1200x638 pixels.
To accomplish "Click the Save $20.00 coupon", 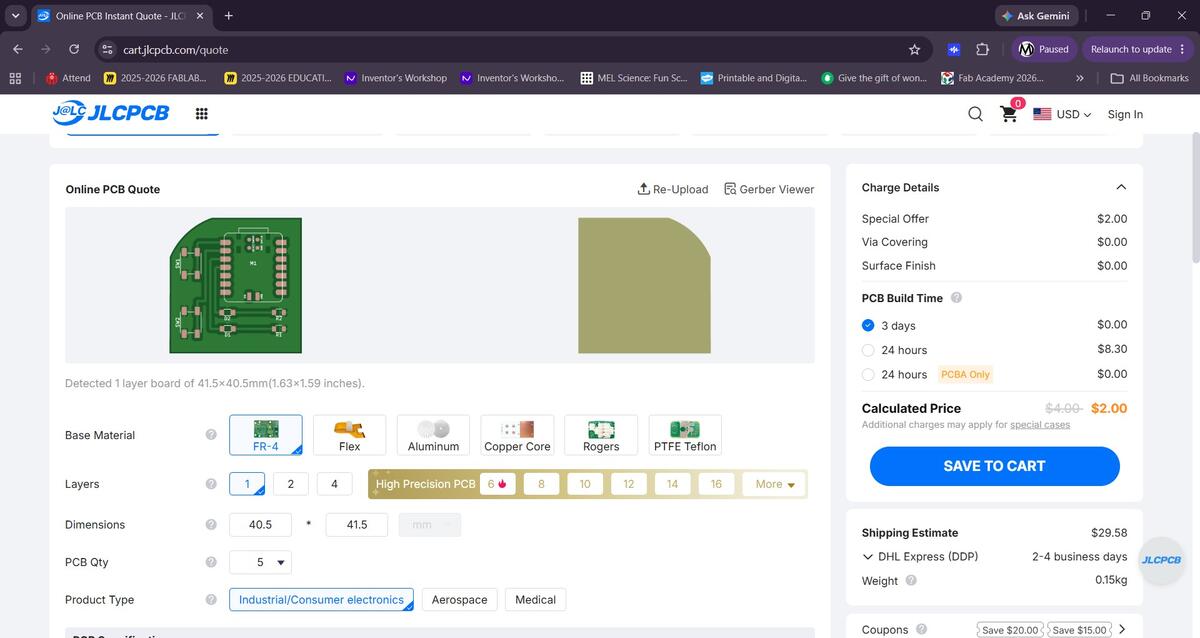I will 1010,630.
